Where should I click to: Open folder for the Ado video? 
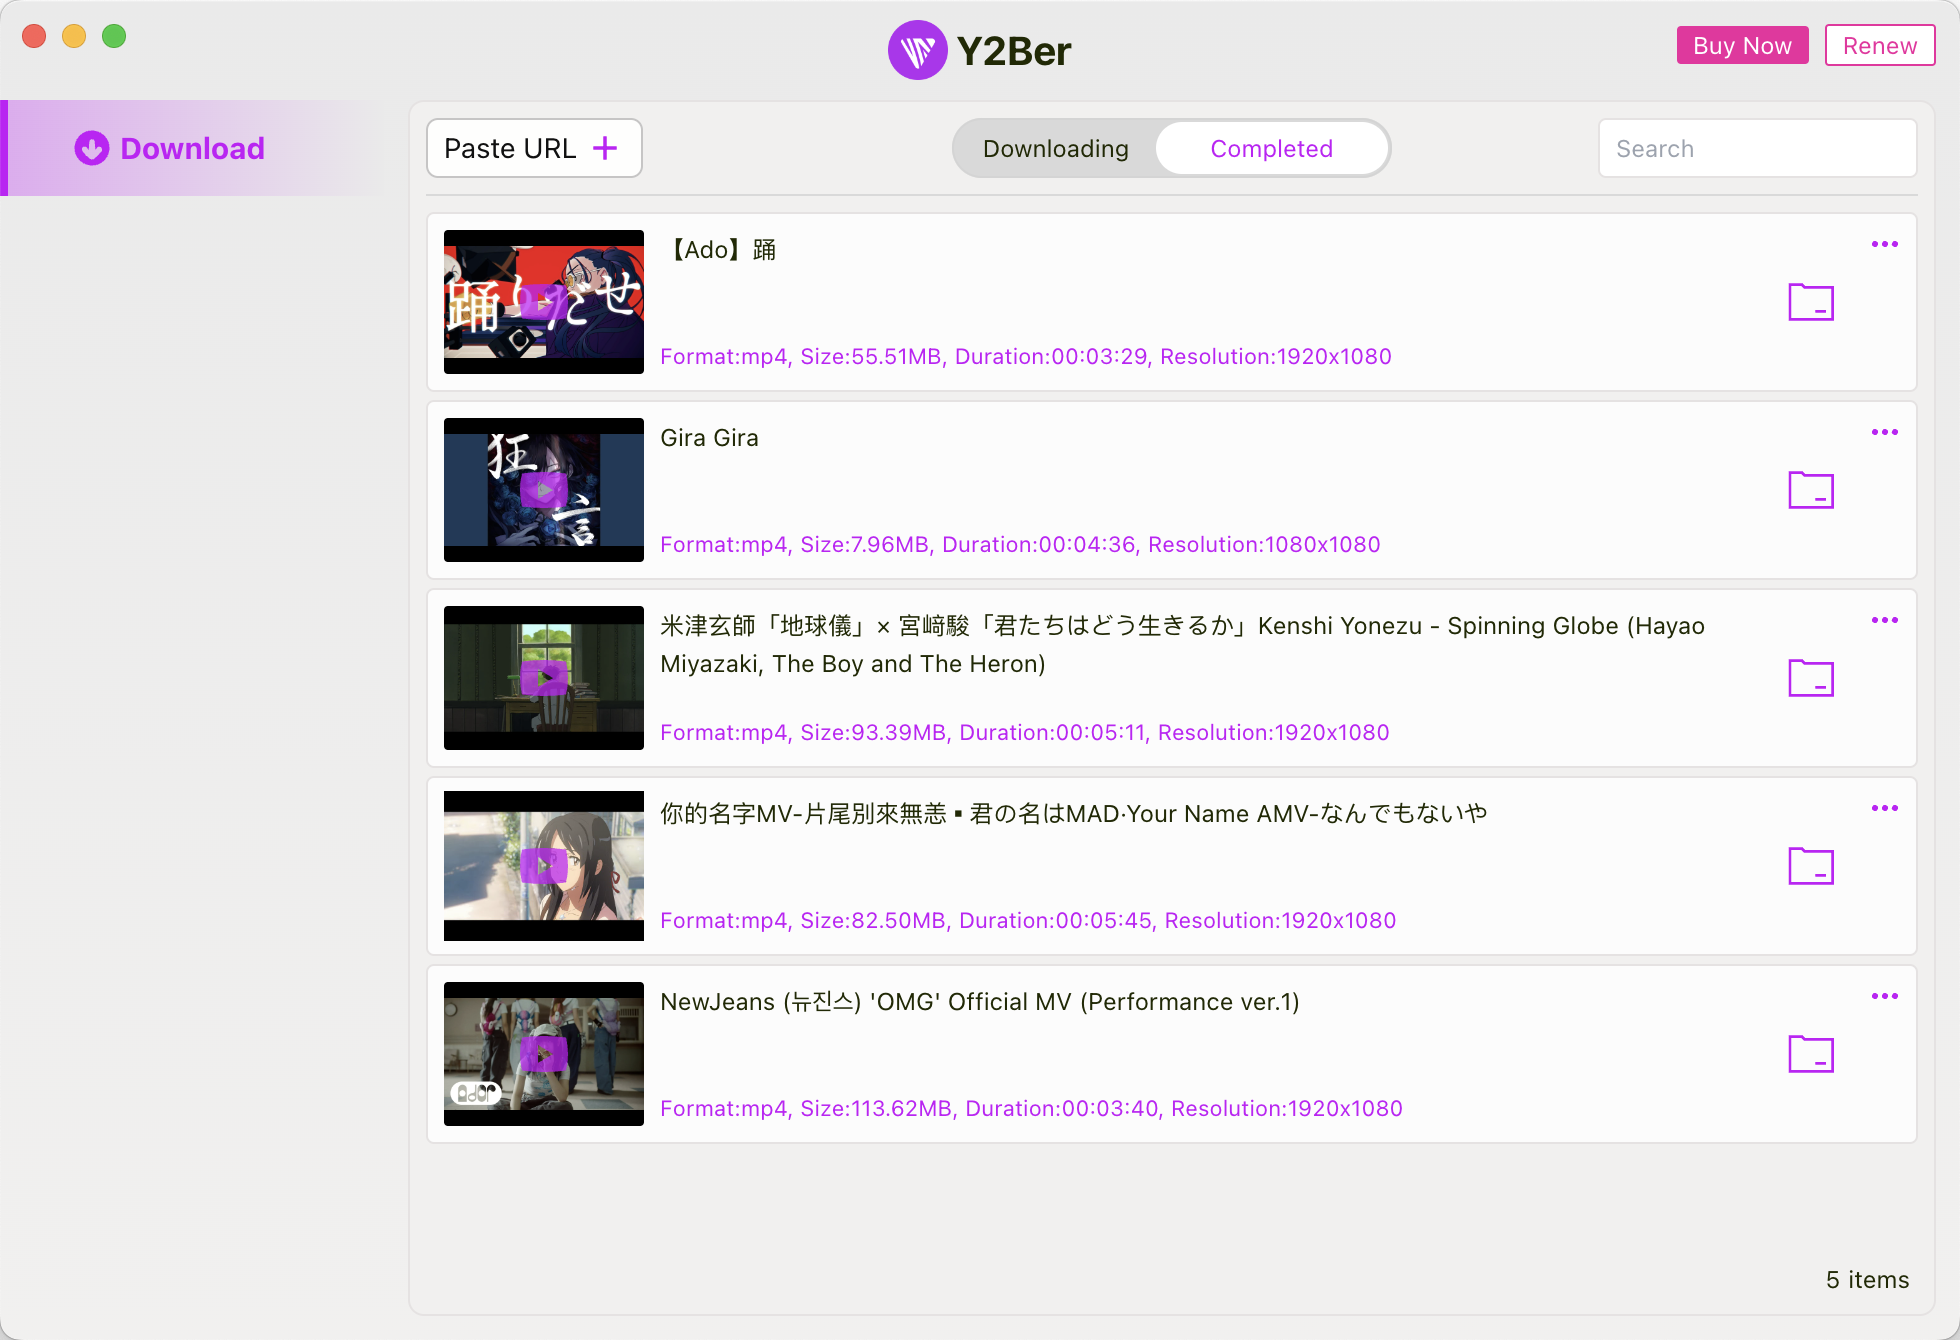coord(1810,302)
